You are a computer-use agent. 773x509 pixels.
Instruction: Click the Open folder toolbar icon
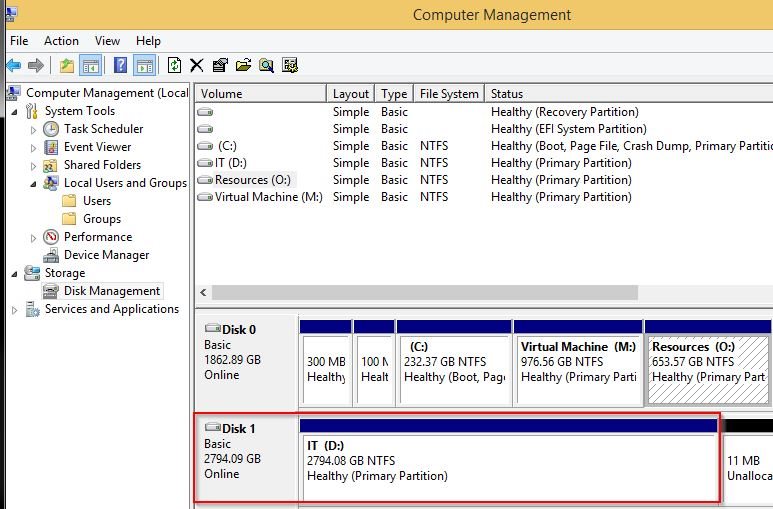[243, 65]
